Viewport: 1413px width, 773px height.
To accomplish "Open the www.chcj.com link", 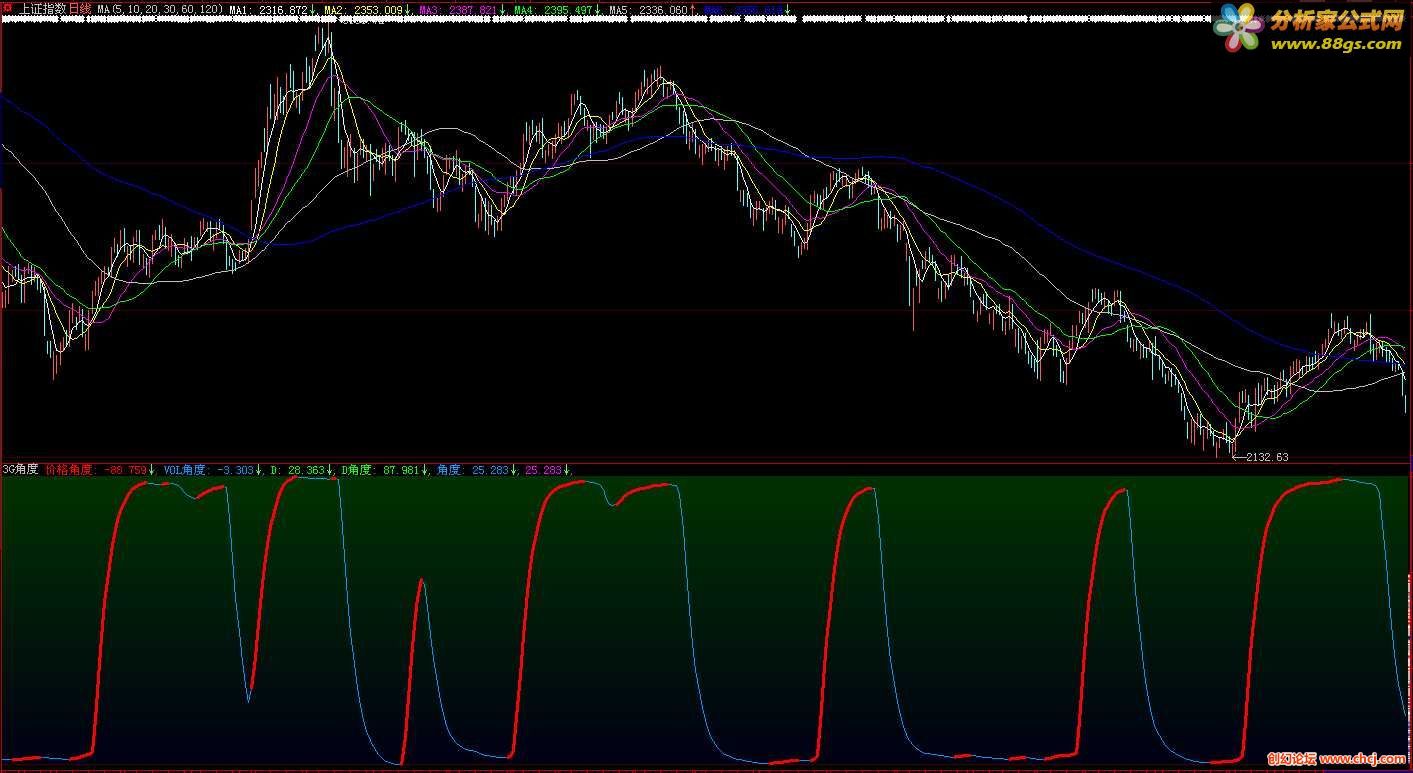I will pos(1361,760).
